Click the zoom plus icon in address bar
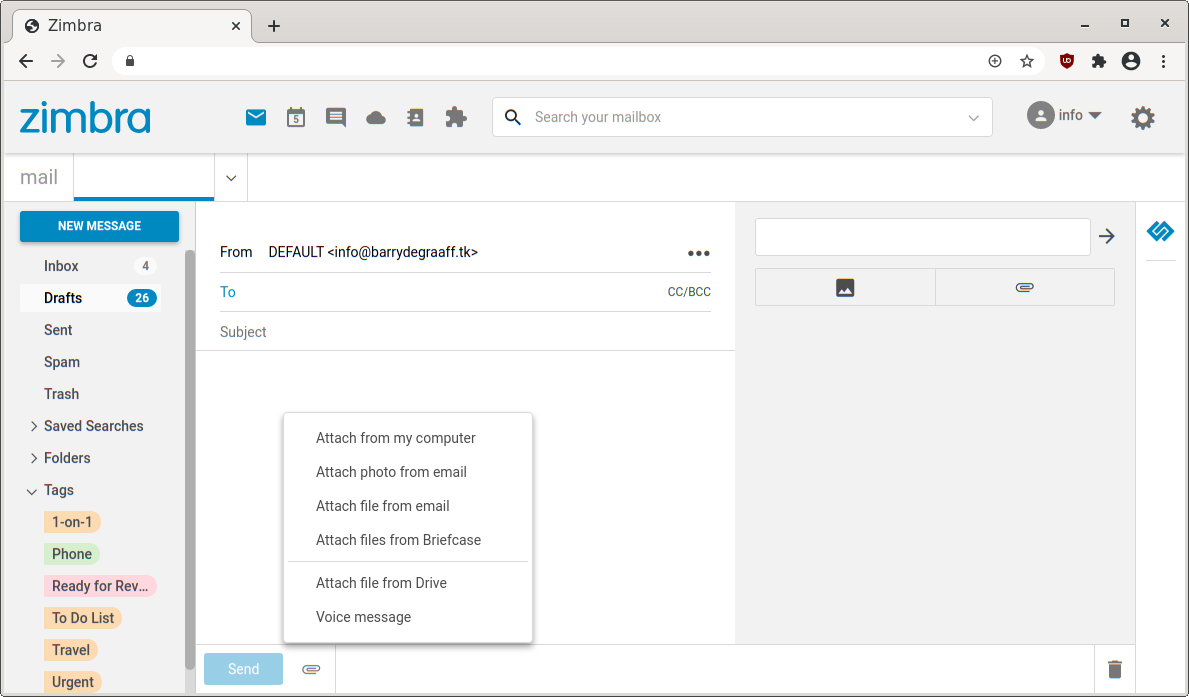This screenshot has width=1189, height=697. point(995,61)
